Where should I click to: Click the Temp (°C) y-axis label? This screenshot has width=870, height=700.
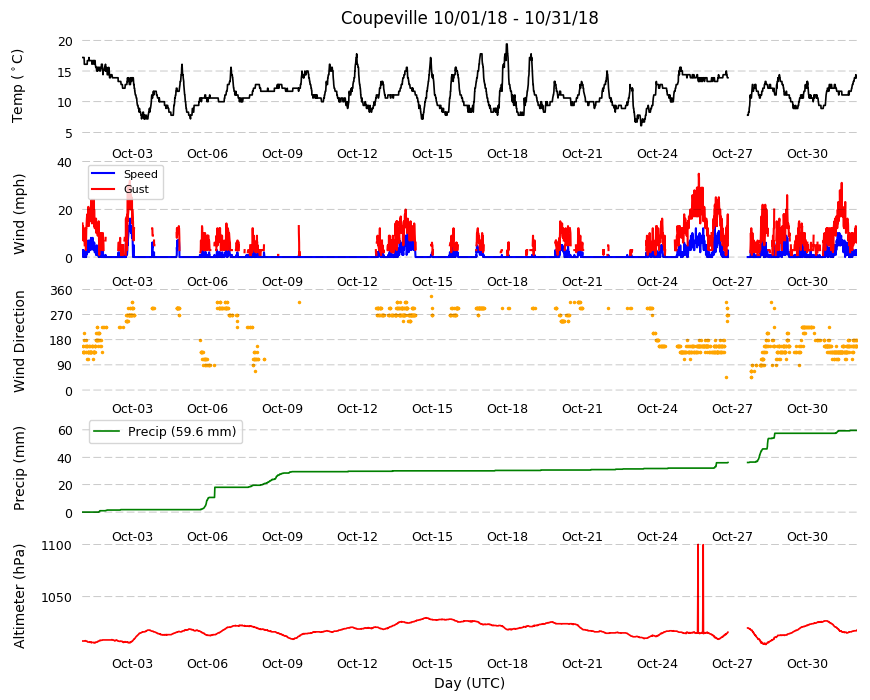(x=18, y=86)
